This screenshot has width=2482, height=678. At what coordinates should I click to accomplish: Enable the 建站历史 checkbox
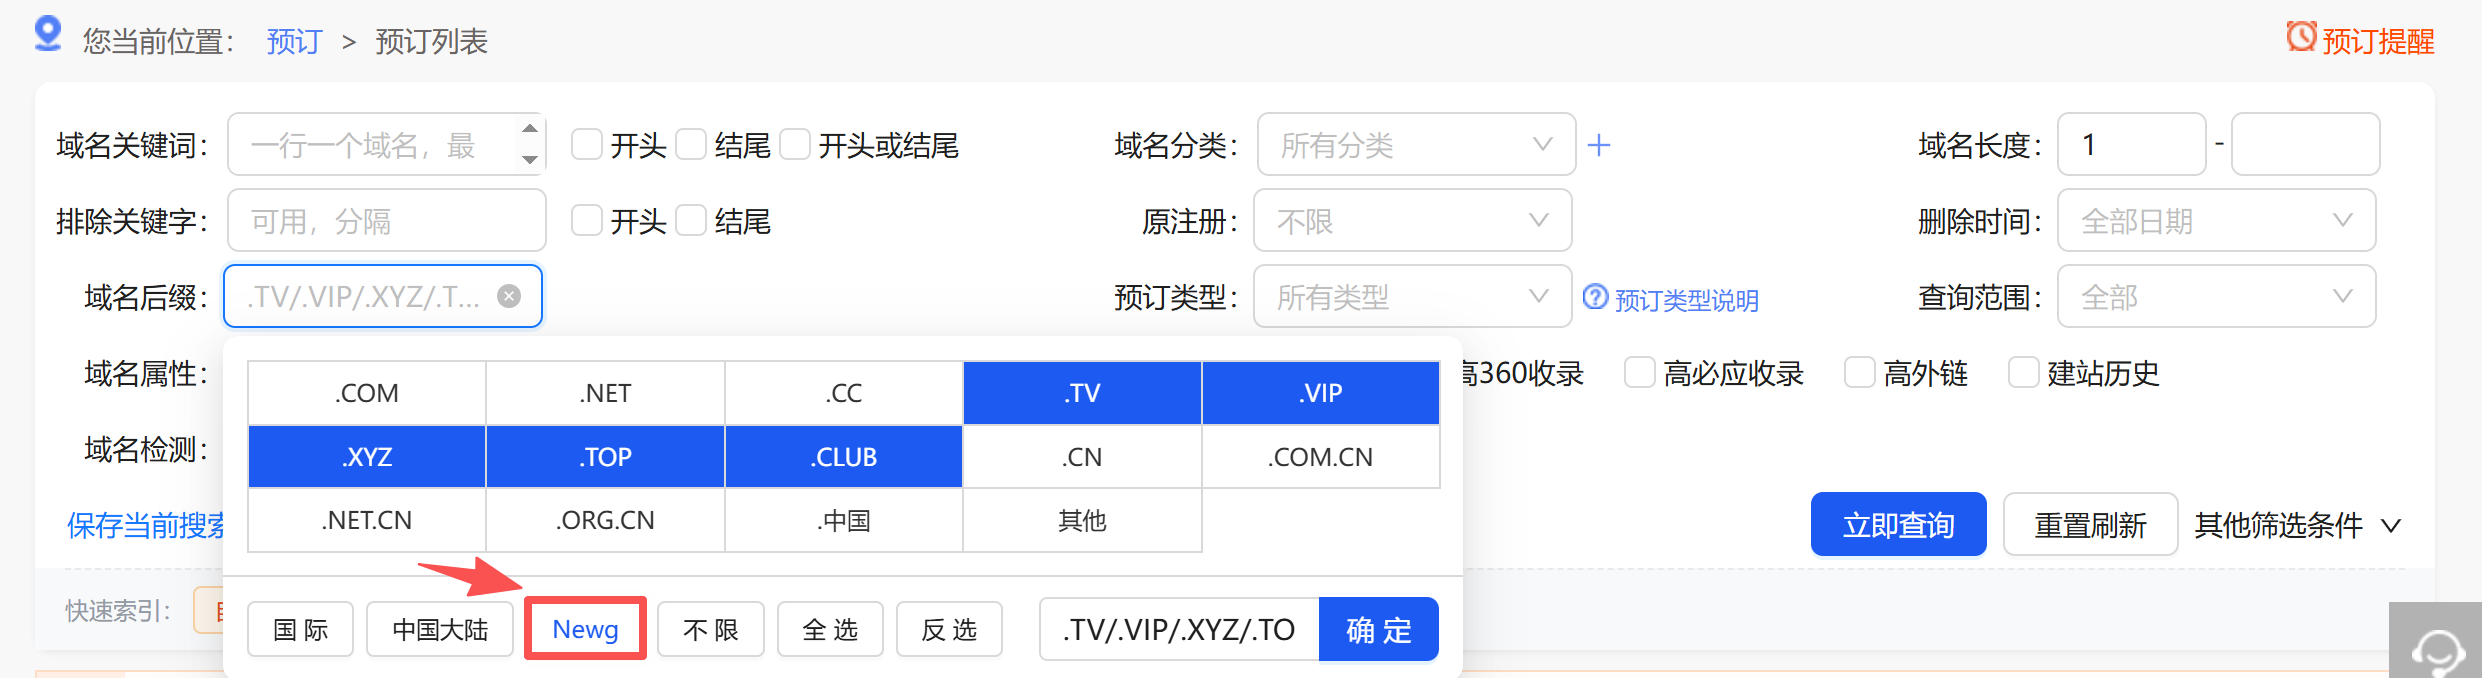[2023, 372]
